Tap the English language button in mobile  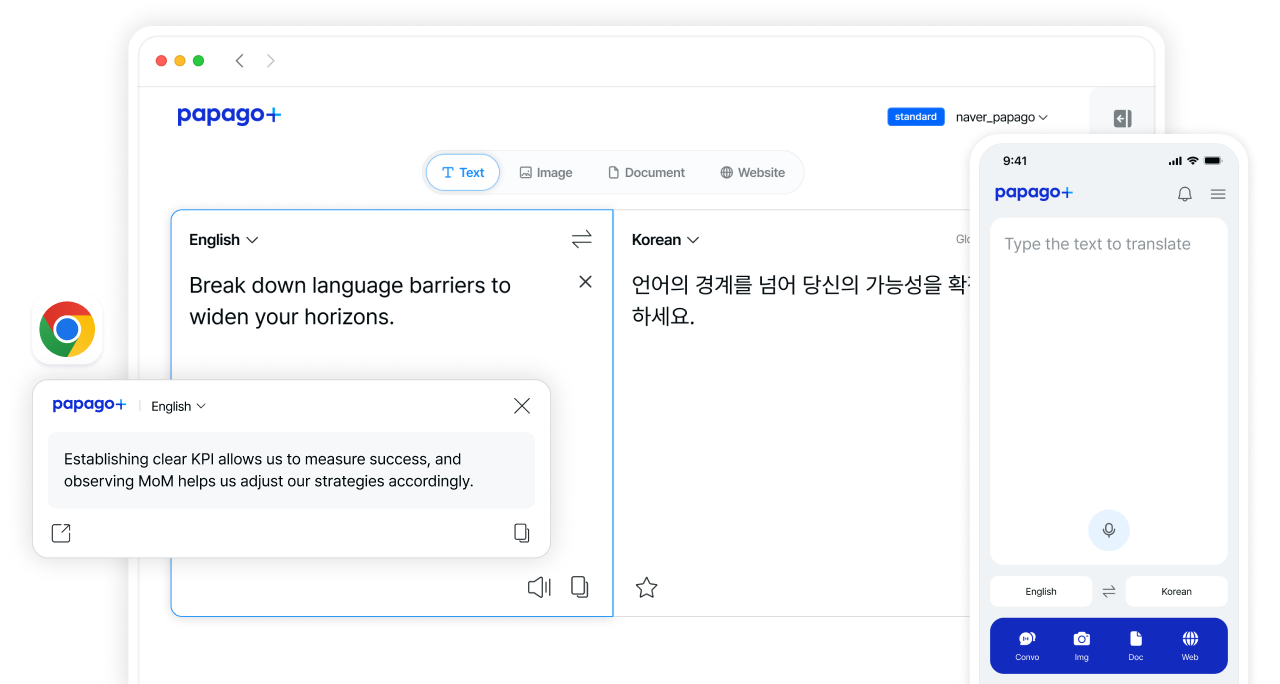tap(1041, 591)
